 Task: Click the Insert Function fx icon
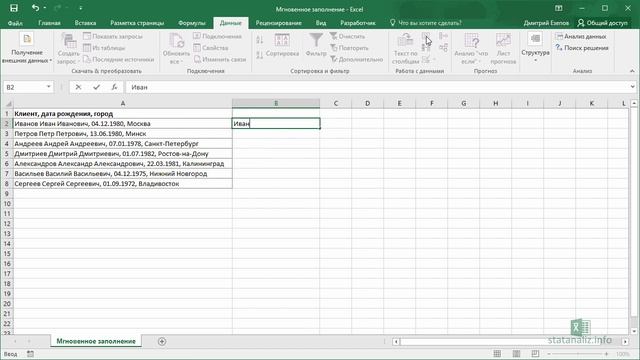(114, 87)
